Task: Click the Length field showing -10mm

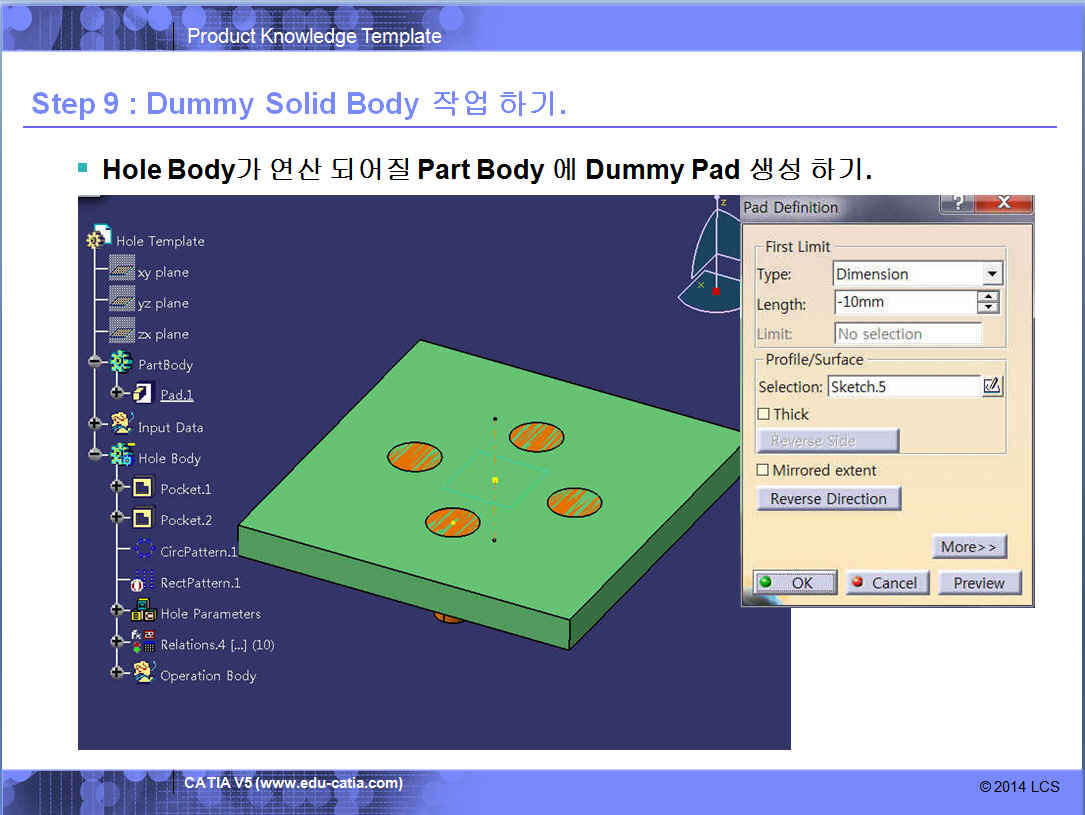Action: click(905, 302)
